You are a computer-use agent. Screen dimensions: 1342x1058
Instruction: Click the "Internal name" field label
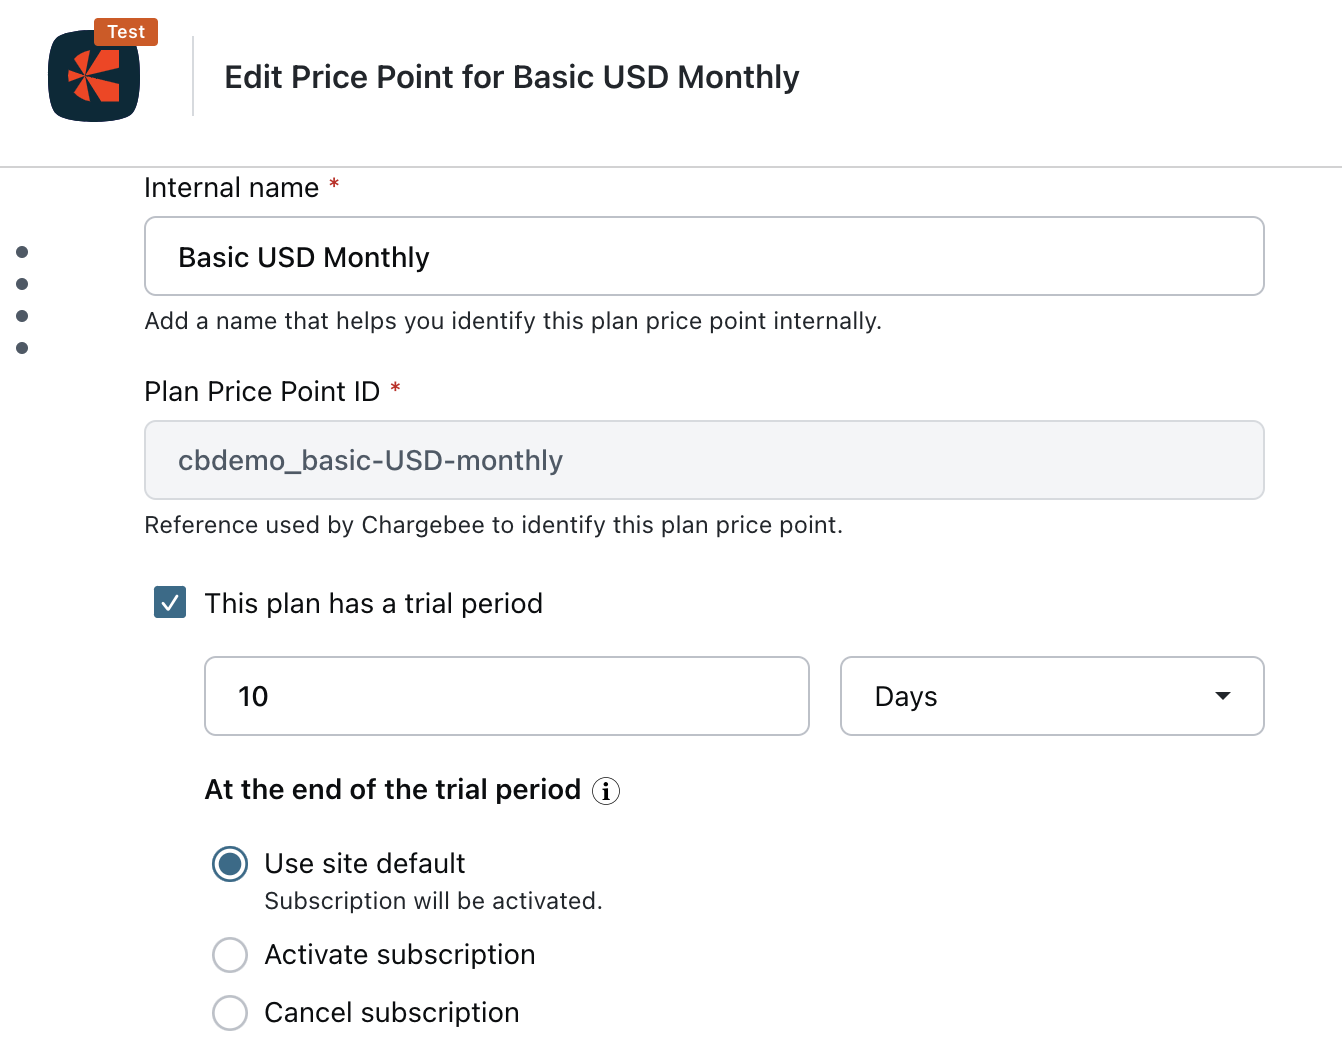pos(231,188)
